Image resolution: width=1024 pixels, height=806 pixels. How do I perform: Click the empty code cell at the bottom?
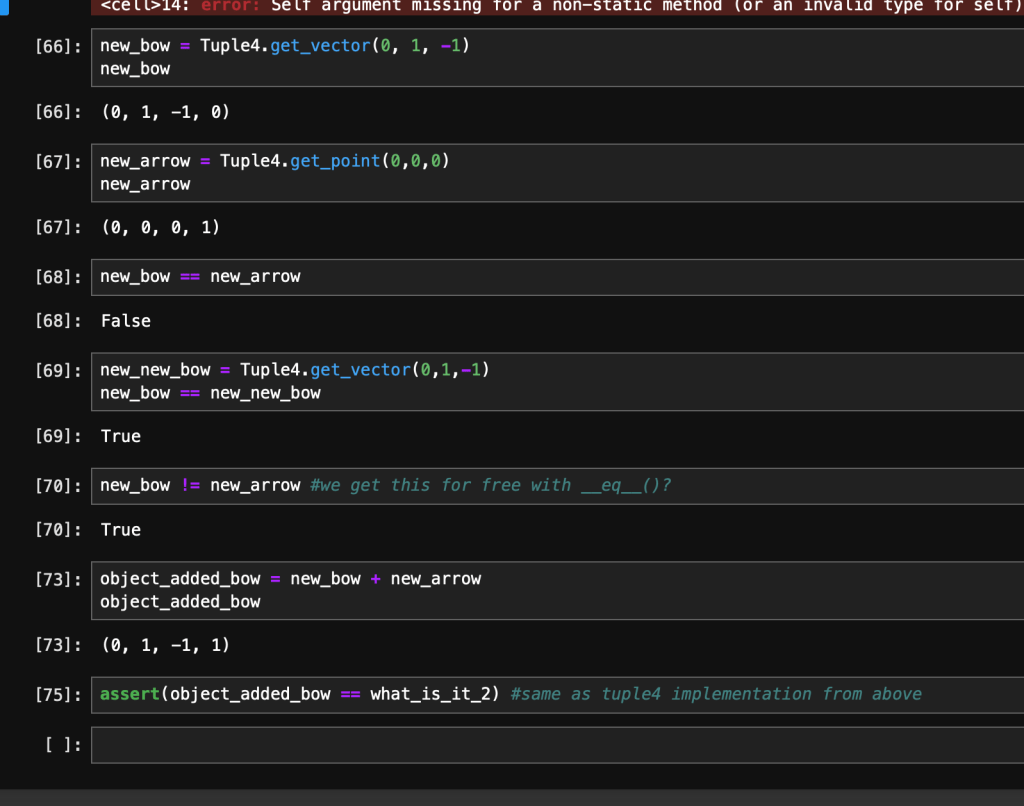click(556, 745)
